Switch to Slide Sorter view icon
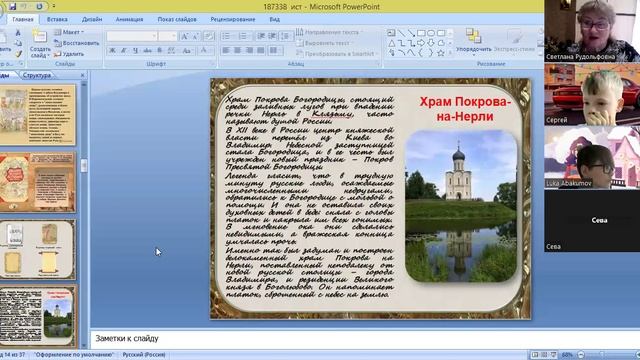The image size is (640, 360). [x=544, y=355]
